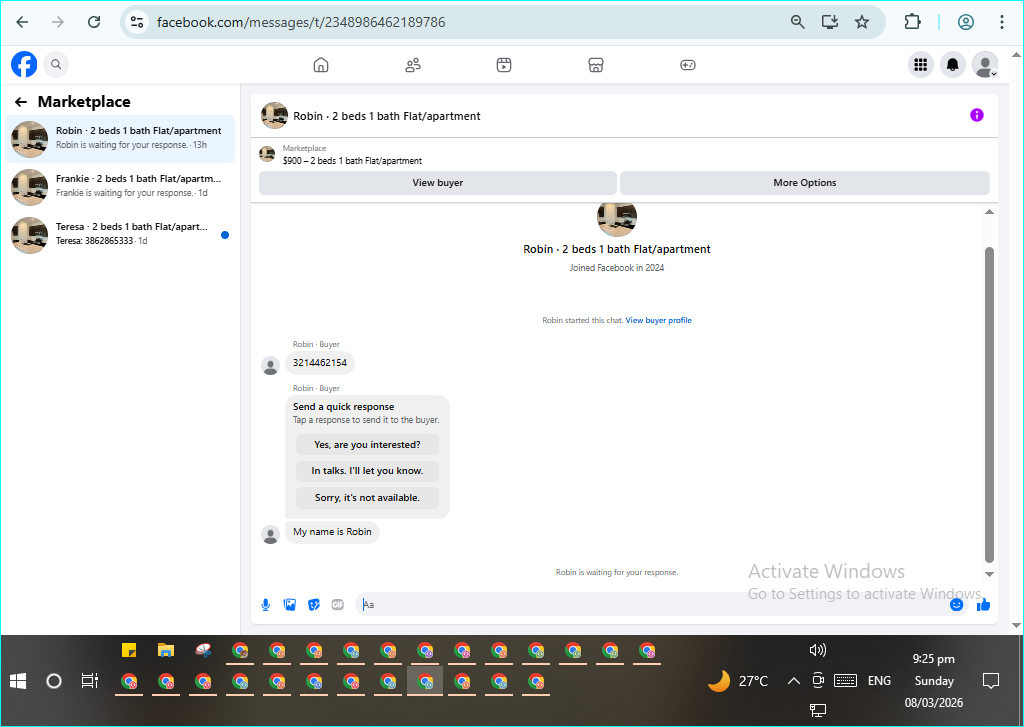The width and height of the screenshot is (1024, 727).
Task: Click the View buyer button
Action: [x=438, y=183]
